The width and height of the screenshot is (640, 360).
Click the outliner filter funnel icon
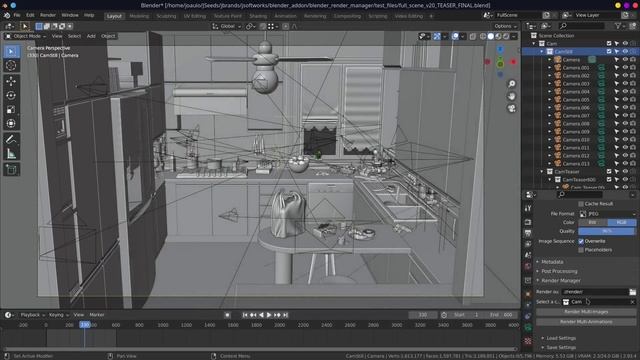click(x=618, y=26)
